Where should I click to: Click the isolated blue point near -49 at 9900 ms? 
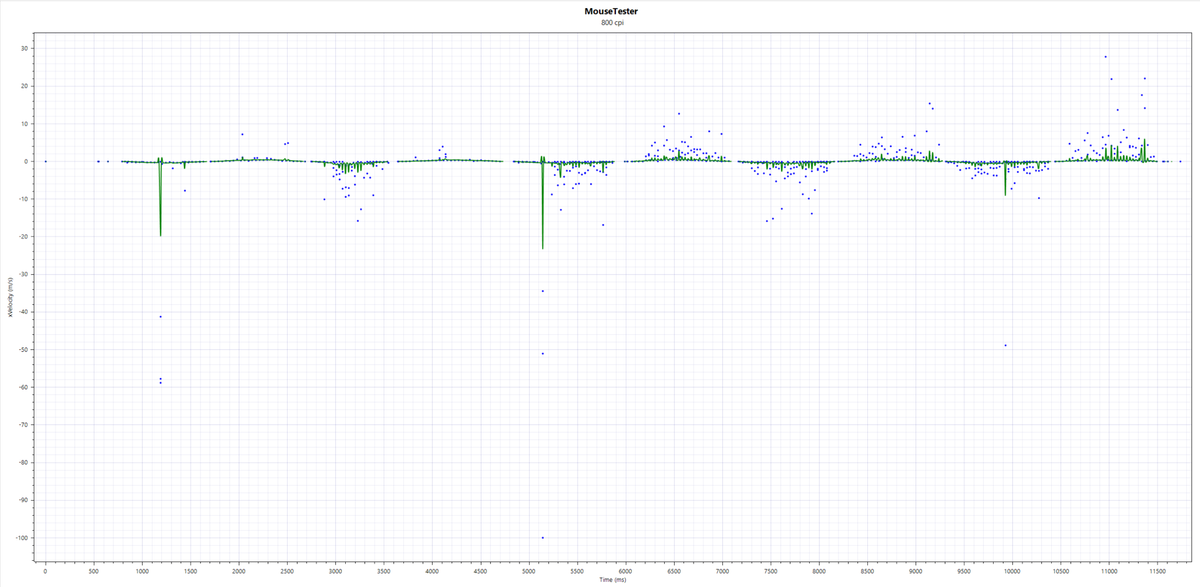(1005, 345)
